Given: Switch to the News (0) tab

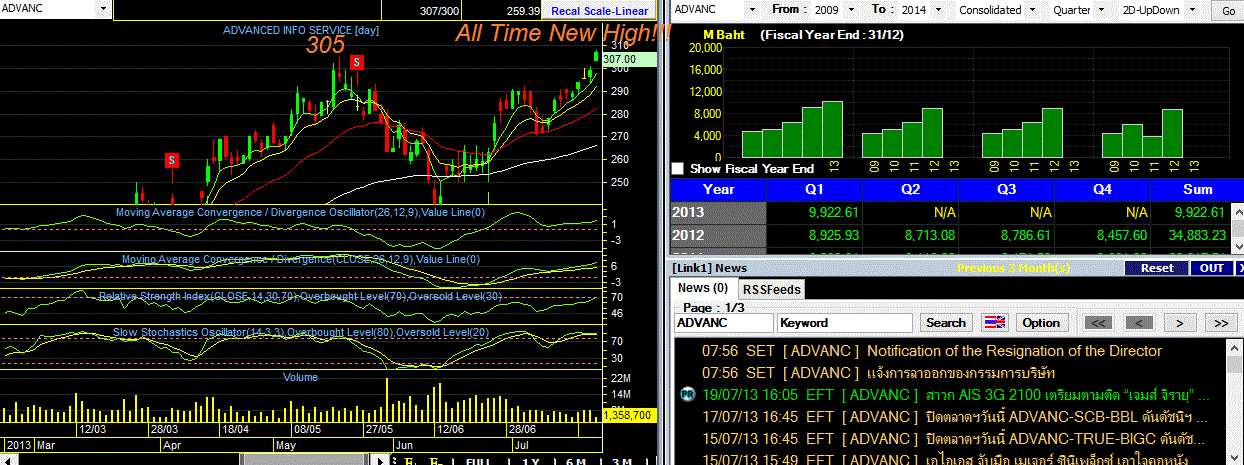Looking at the screenshot, I should coord(702,288).
